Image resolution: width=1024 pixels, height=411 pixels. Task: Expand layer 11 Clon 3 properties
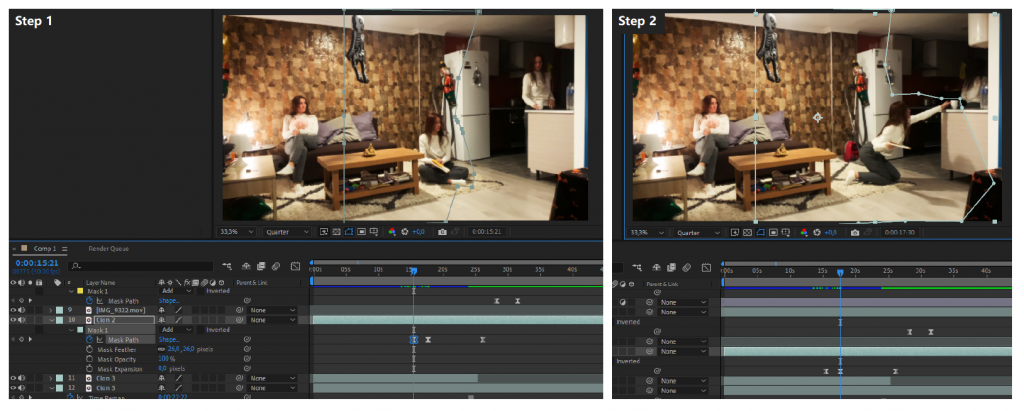click(x=51, y=378)
